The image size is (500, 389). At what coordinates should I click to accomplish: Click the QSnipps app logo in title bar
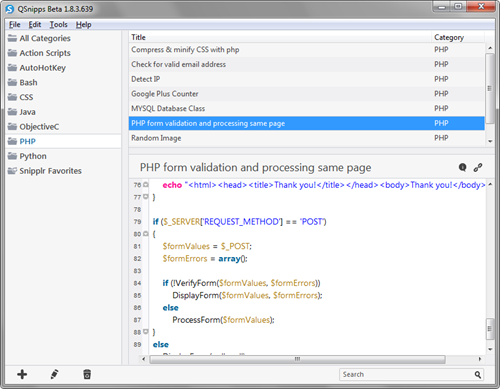(10, 9)
